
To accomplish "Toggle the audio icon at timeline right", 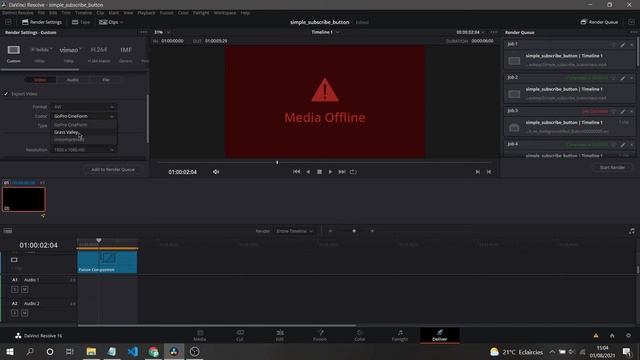I will click(631, 231).
